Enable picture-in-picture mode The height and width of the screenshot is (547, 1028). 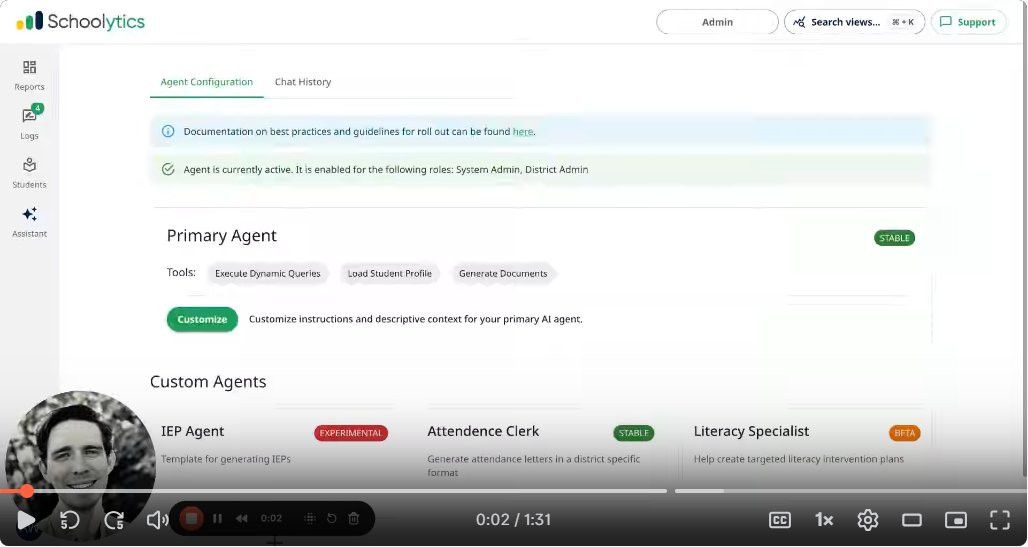click(956, 520)
